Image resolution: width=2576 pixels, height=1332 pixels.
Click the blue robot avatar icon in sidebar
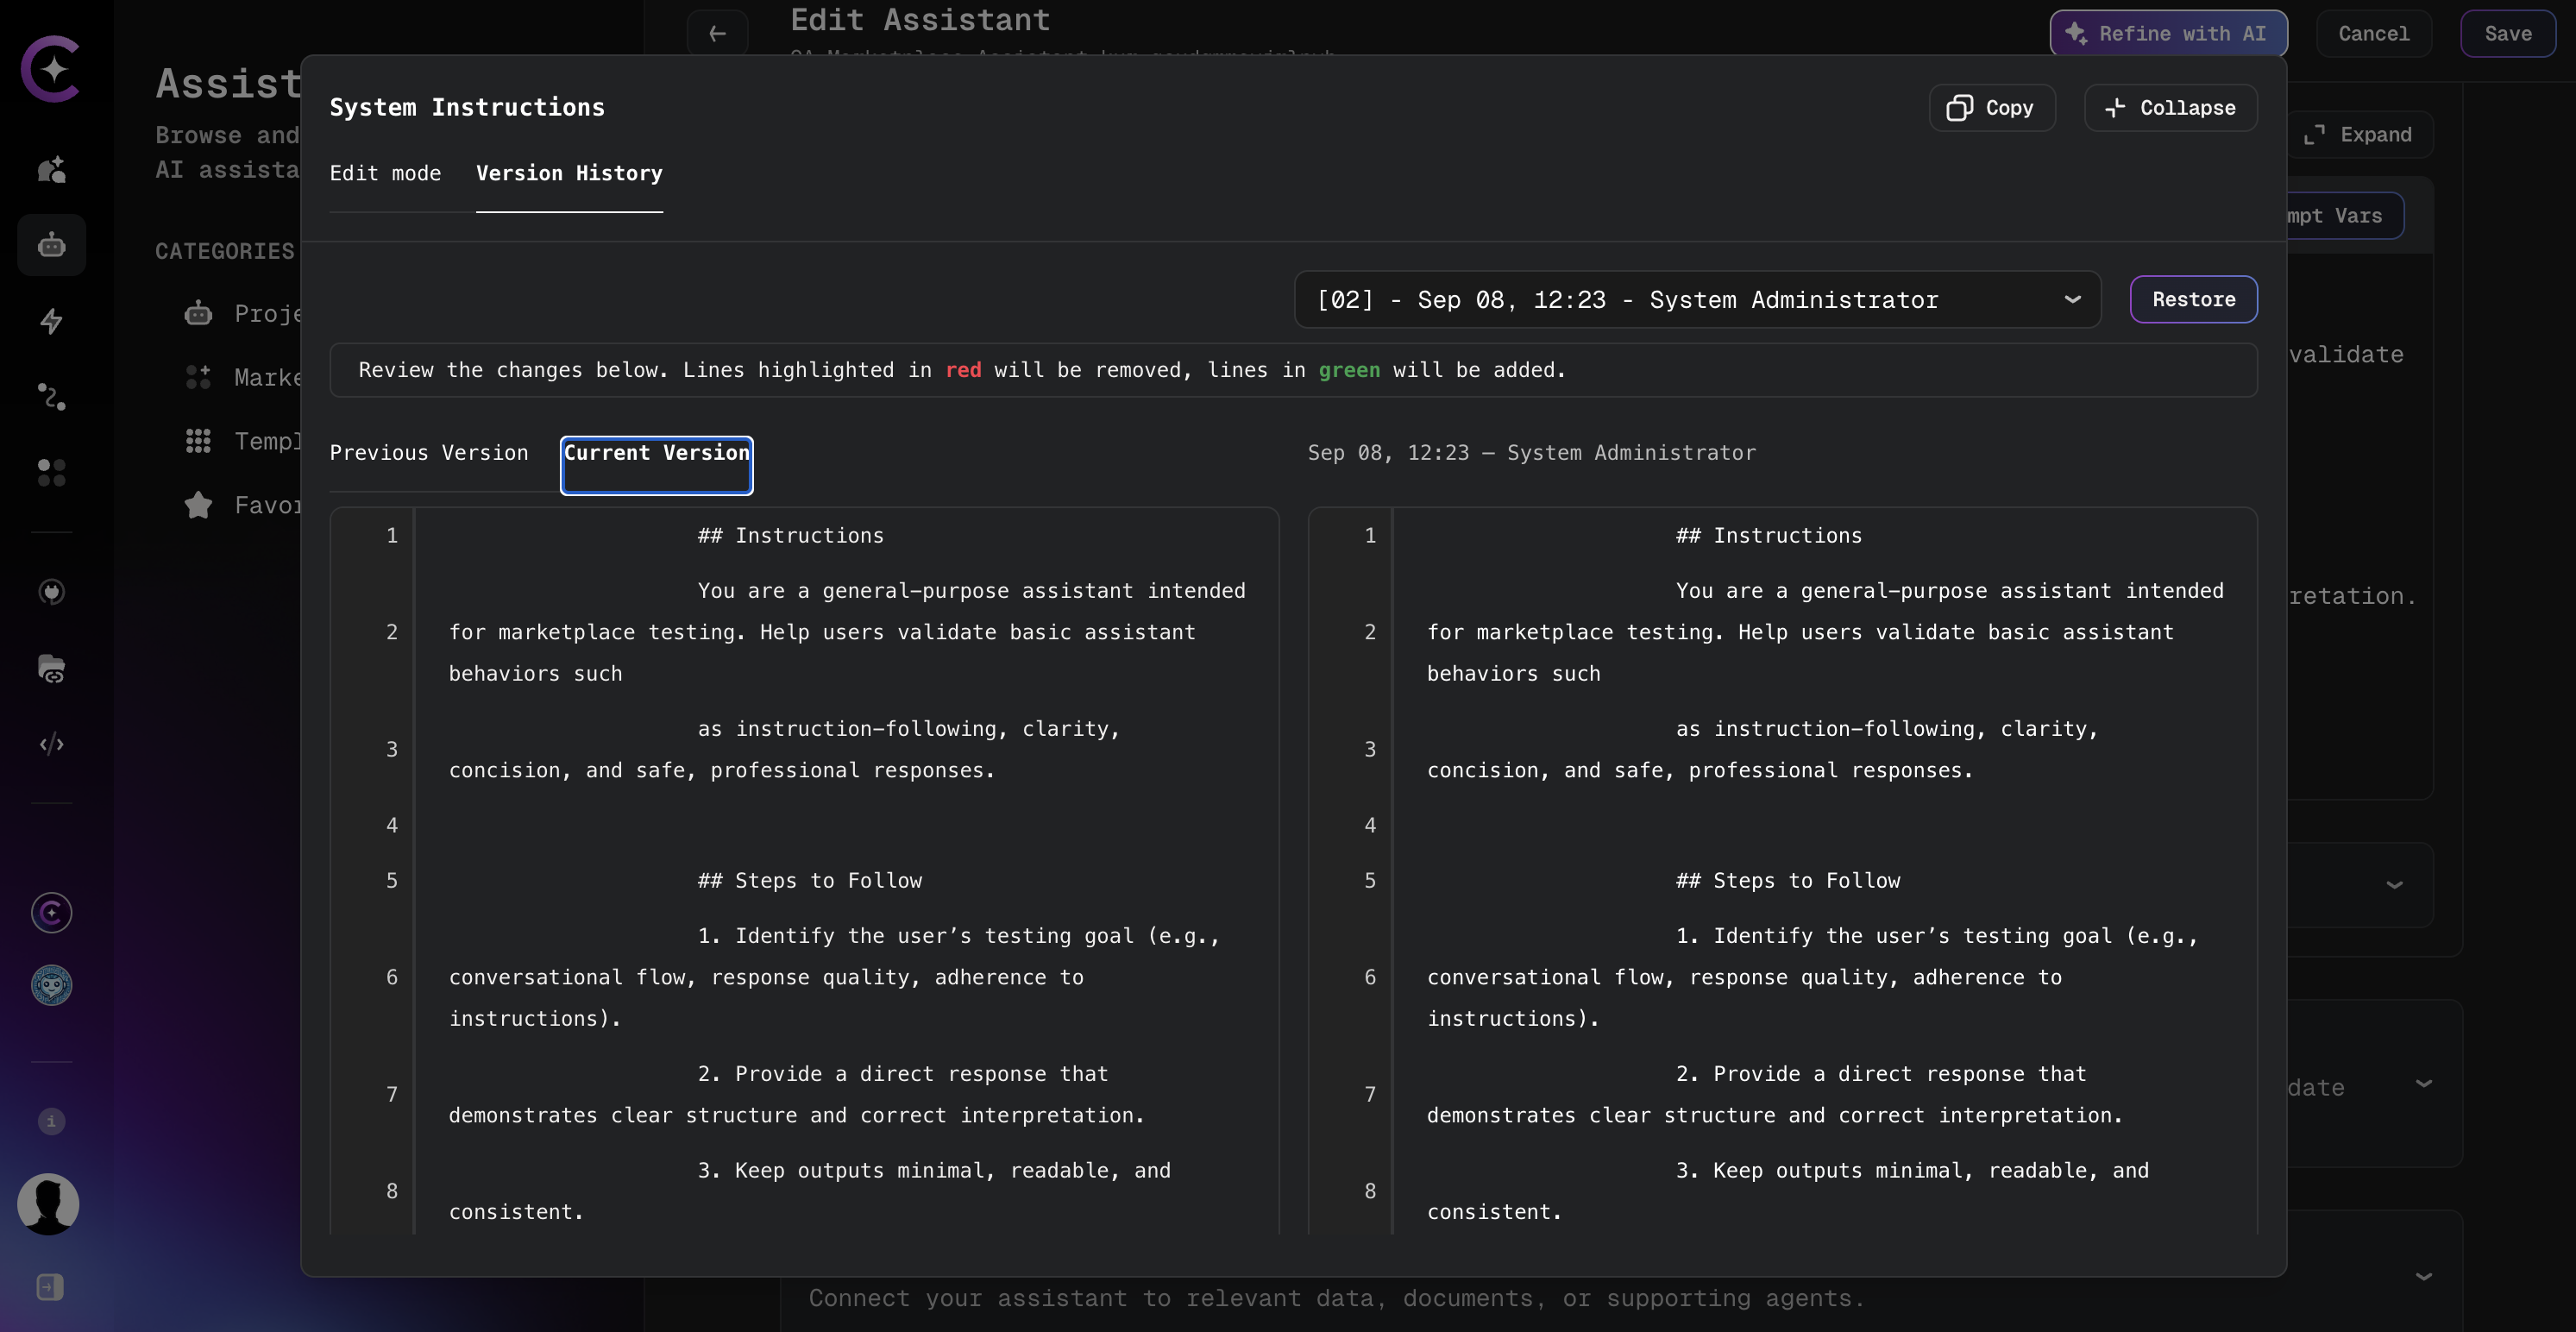(x=51, y=985)
